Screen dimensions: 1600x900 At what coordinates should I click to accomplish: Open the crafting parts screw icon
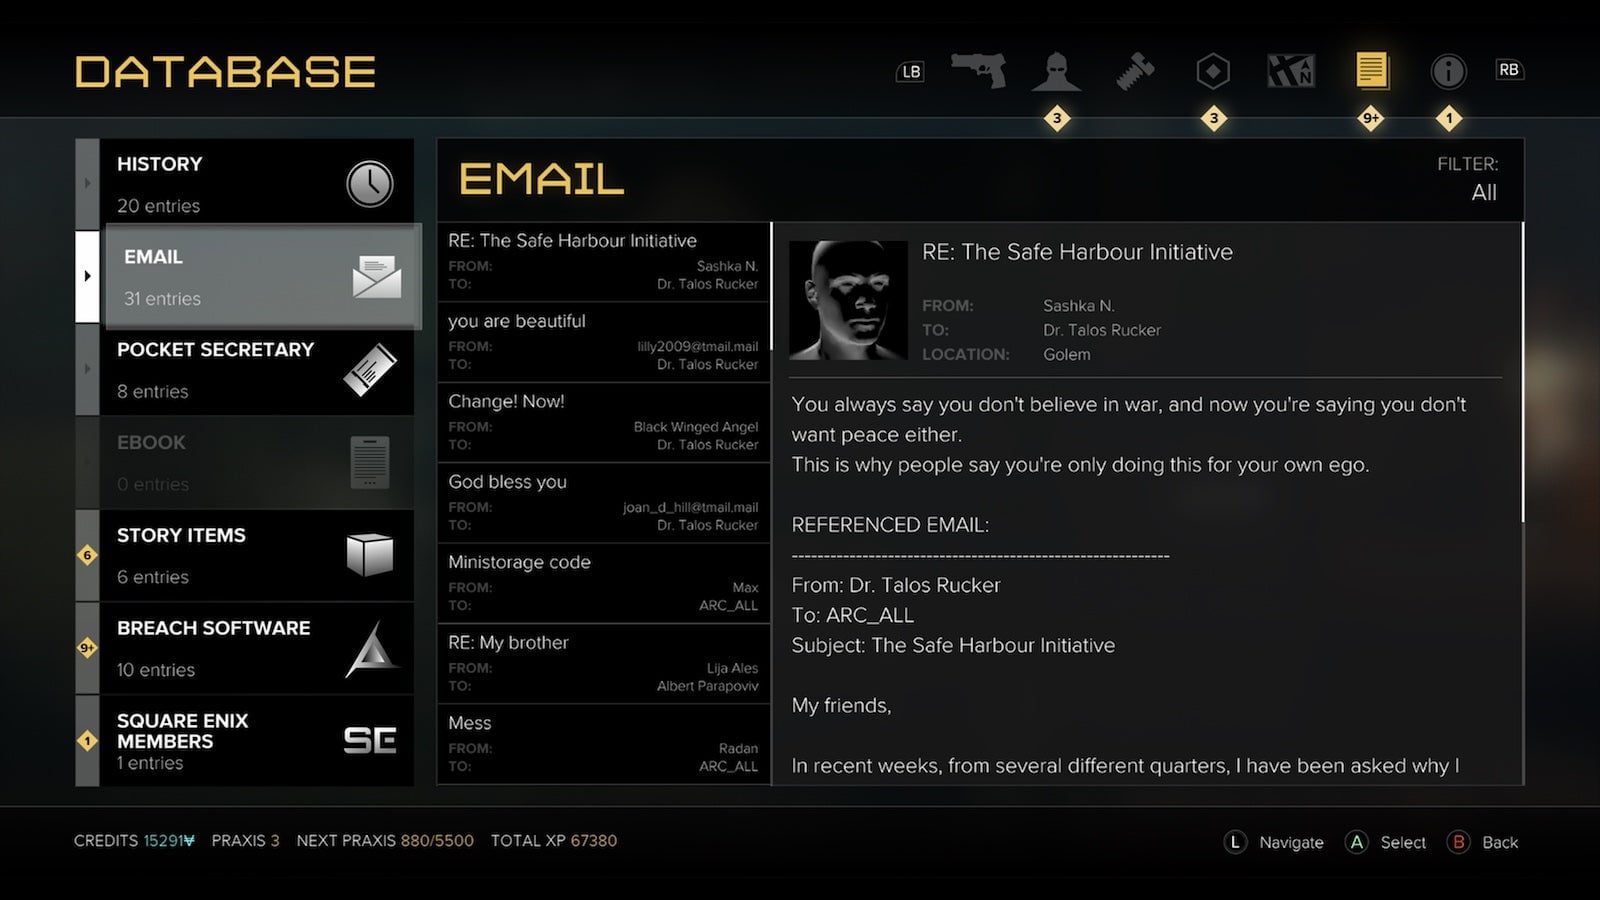pyautogui.click(x=1135, y=71)
